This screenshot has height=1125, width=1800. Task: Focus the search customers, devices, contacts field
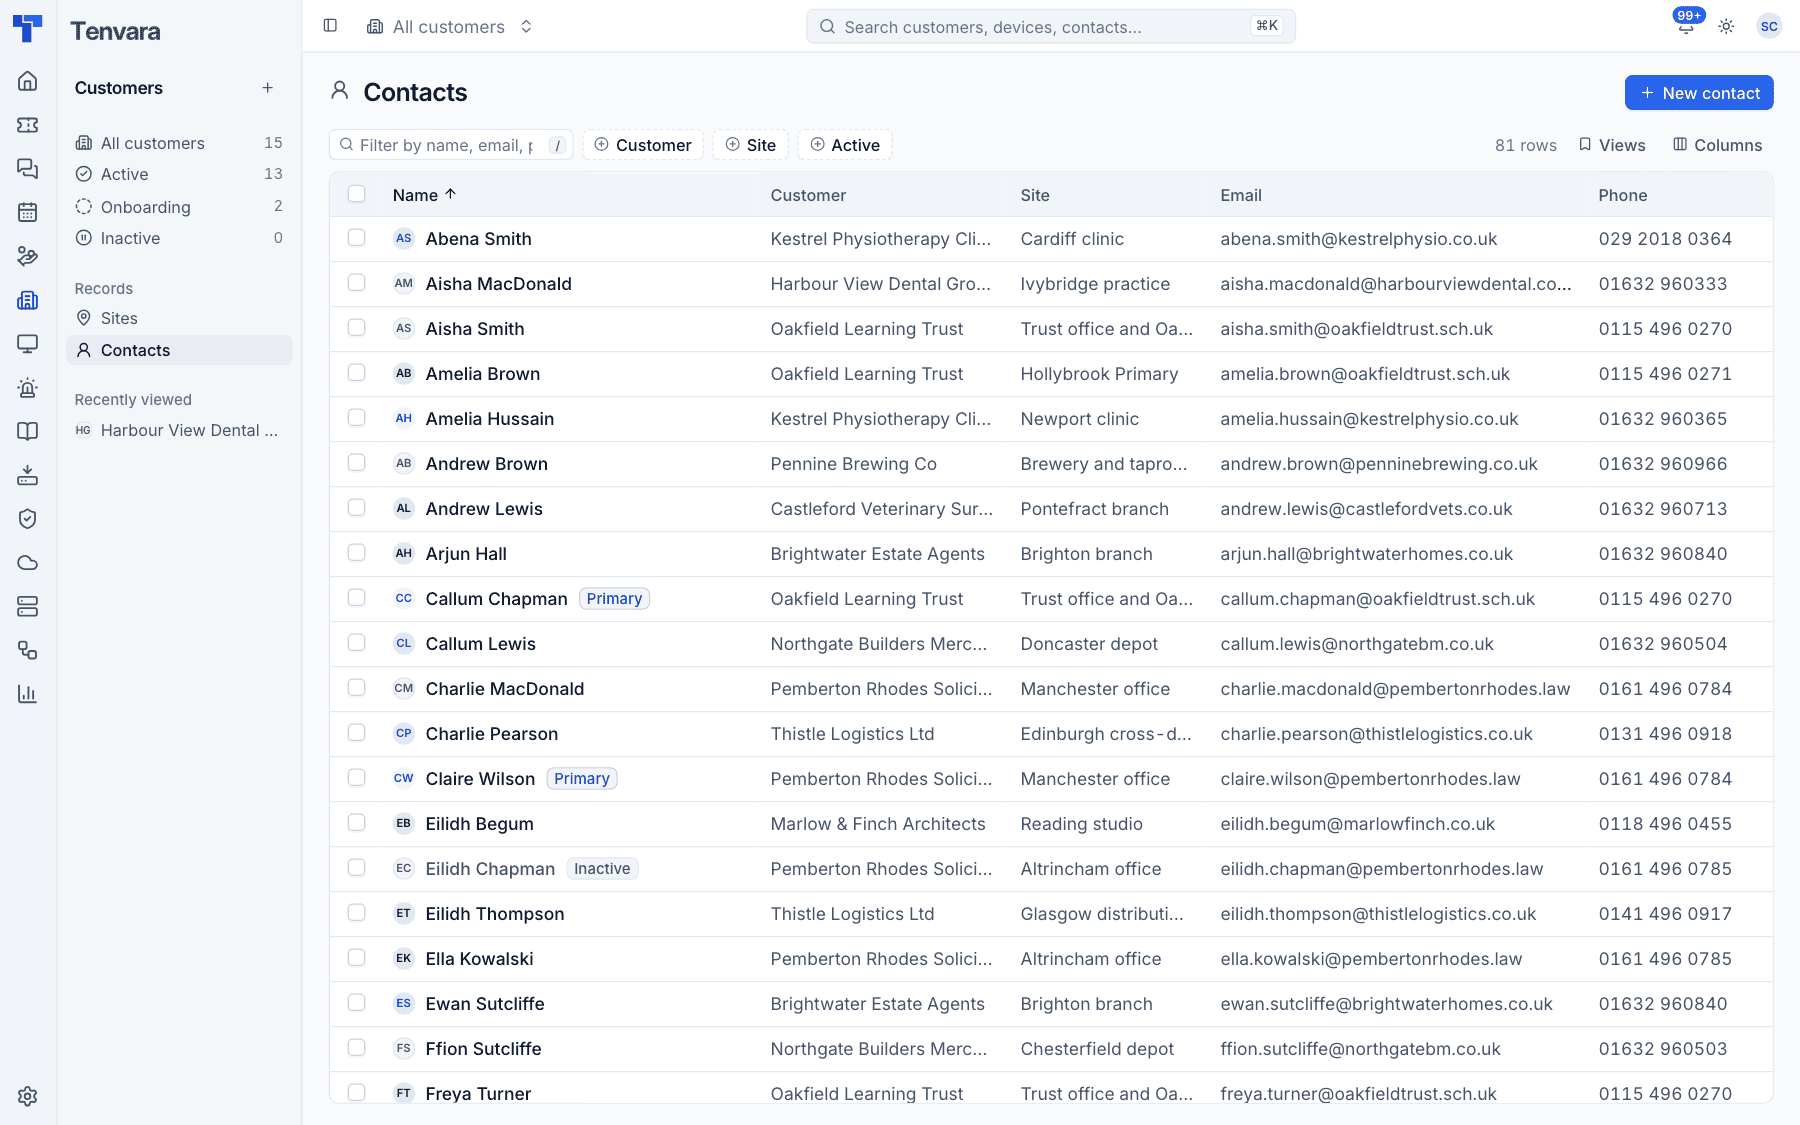[1051, 27]
